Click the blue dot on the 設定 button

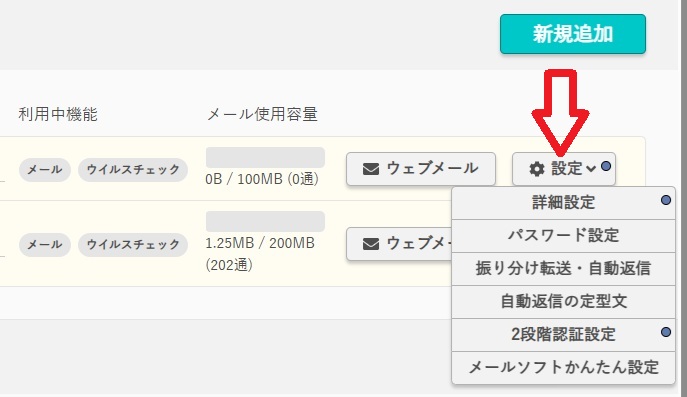click(606, 167)
